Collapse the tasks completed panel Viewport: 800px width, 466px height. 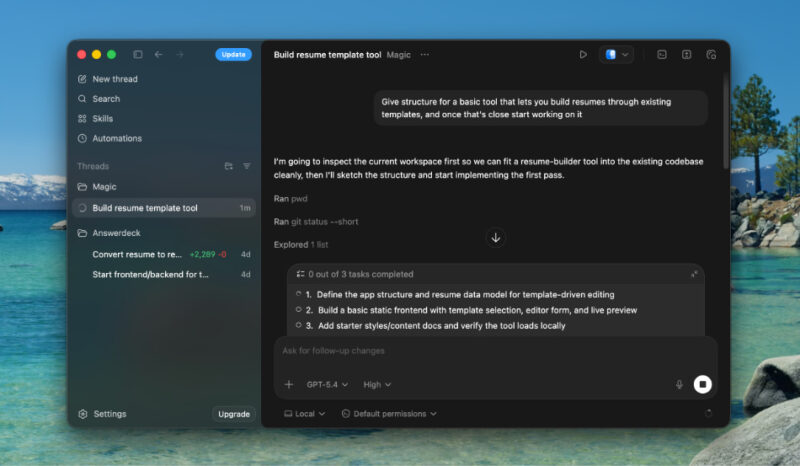click(x=694, y=274)
